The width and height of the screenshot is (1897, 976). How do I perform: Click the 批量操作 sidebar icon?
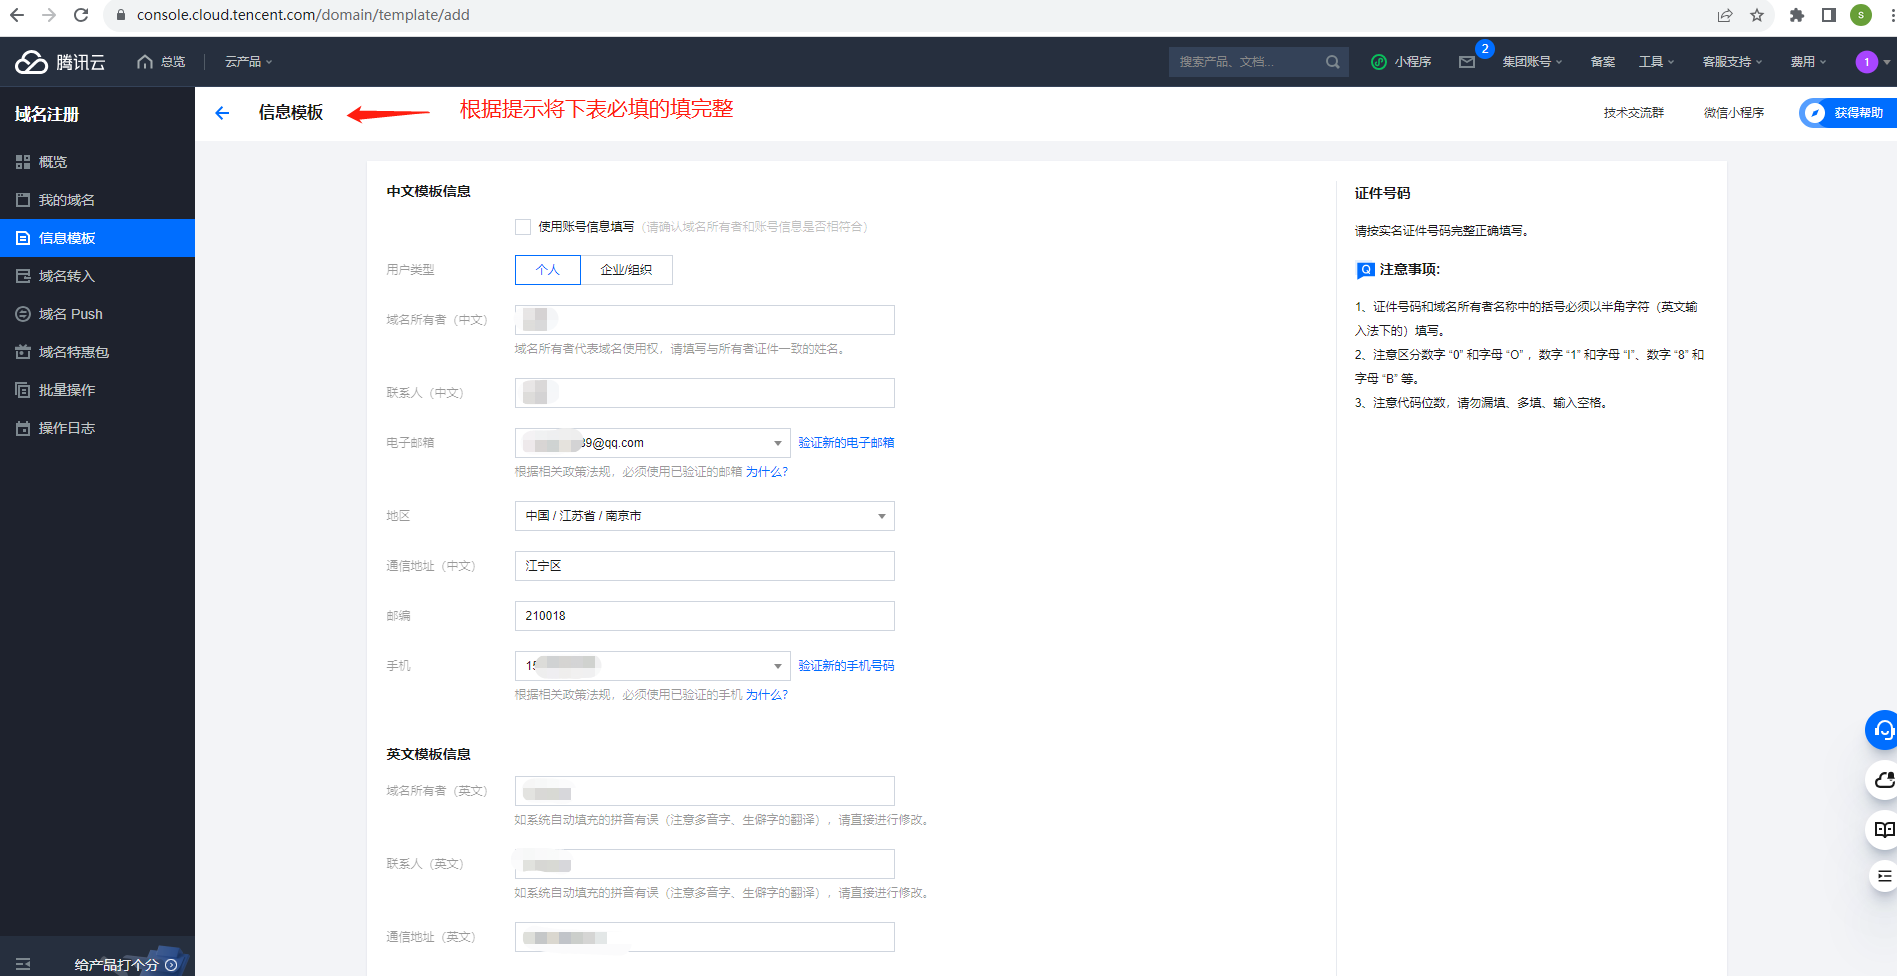(x=23, y=390)
